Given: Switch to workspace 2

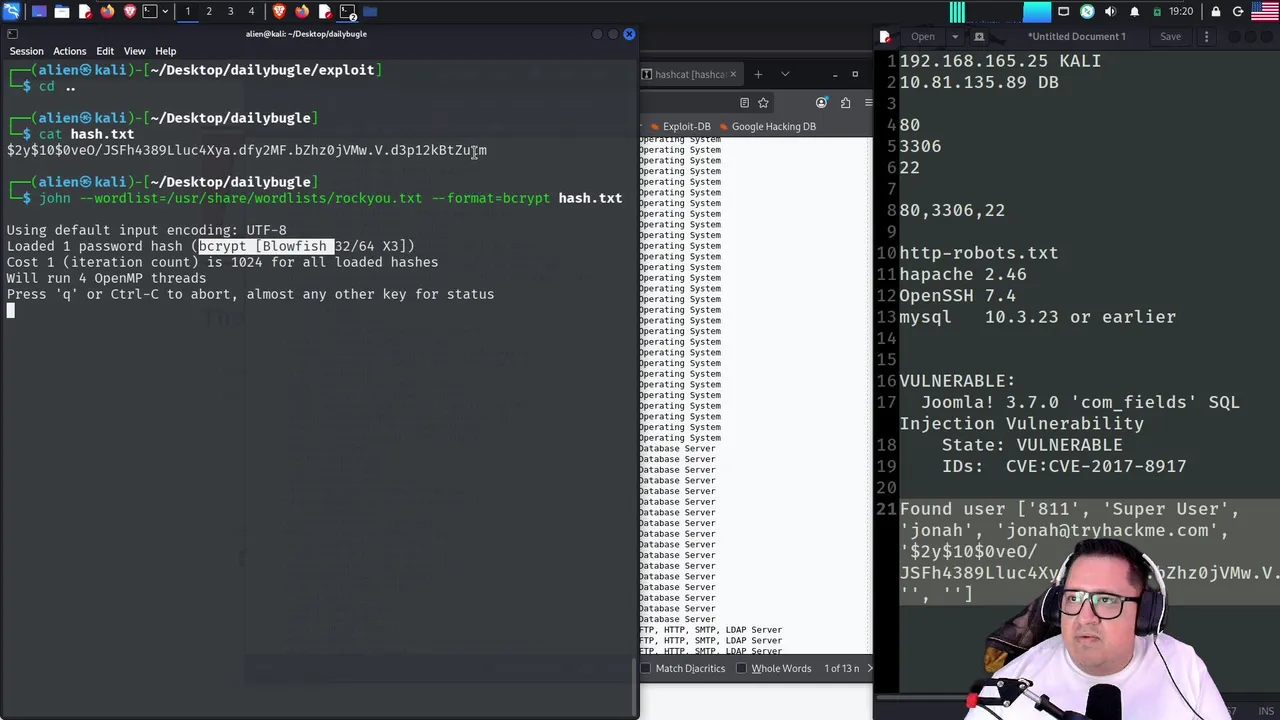Looking at the screenshot, I should tap(209, 12).
